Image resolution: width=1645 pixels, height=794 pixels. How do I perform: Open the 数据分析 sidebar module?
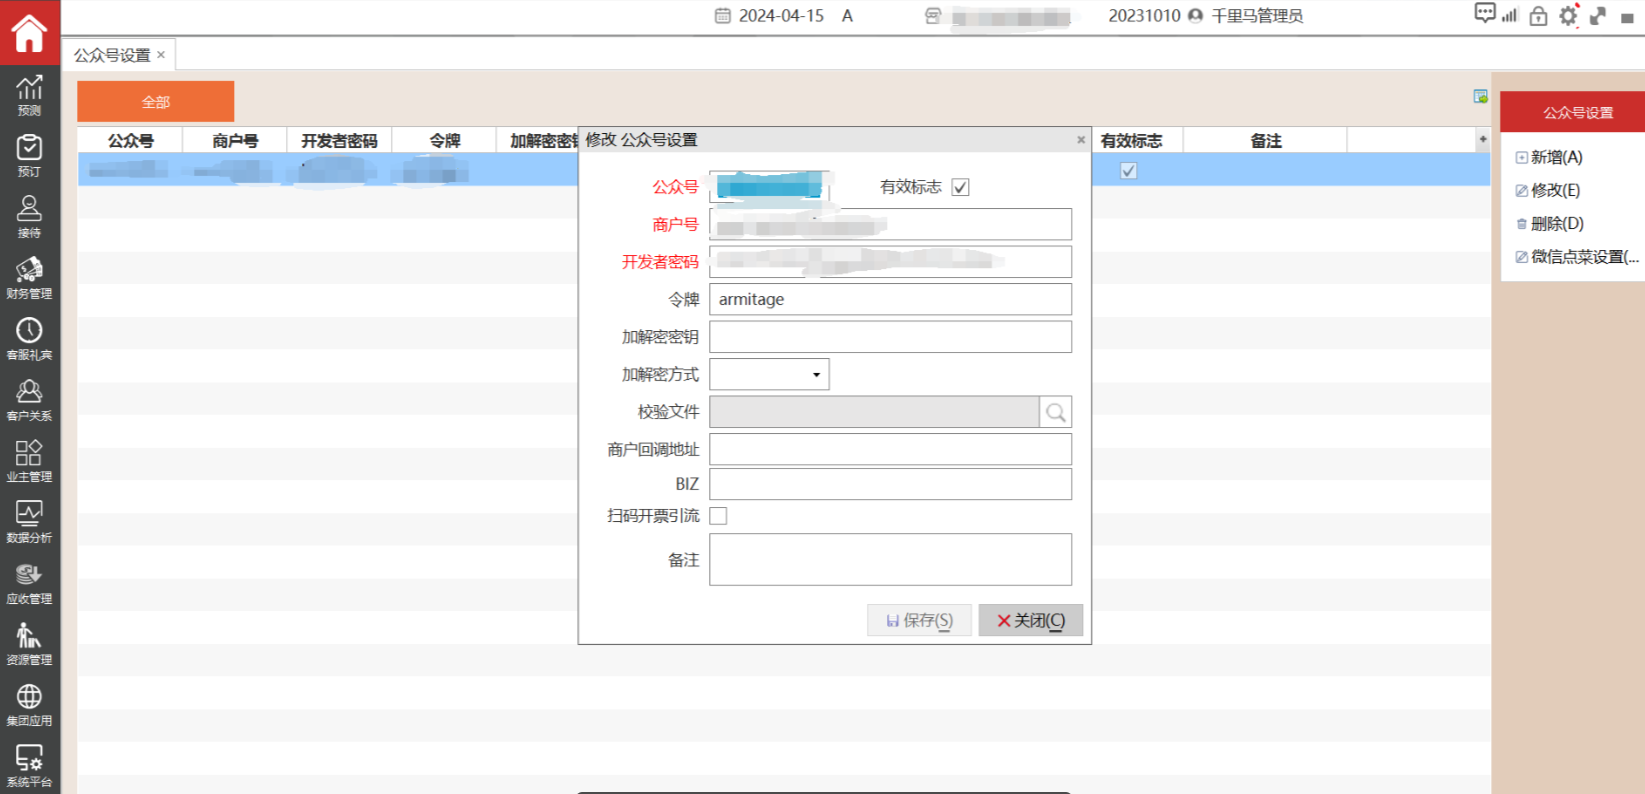(29, 521)
